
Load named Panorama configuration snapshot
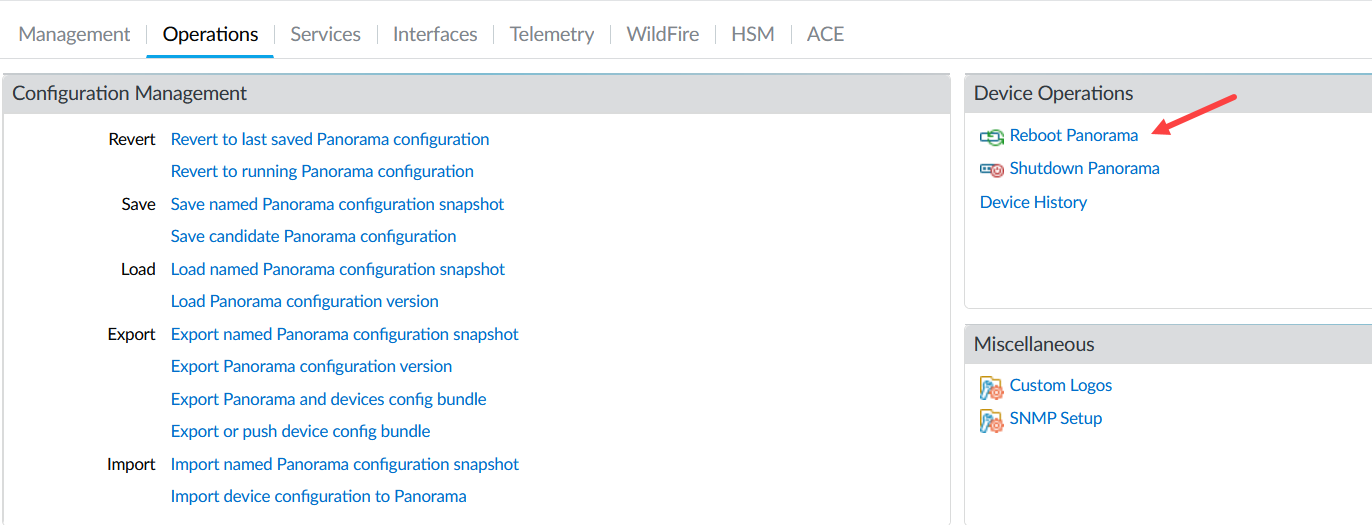[338, 269]
